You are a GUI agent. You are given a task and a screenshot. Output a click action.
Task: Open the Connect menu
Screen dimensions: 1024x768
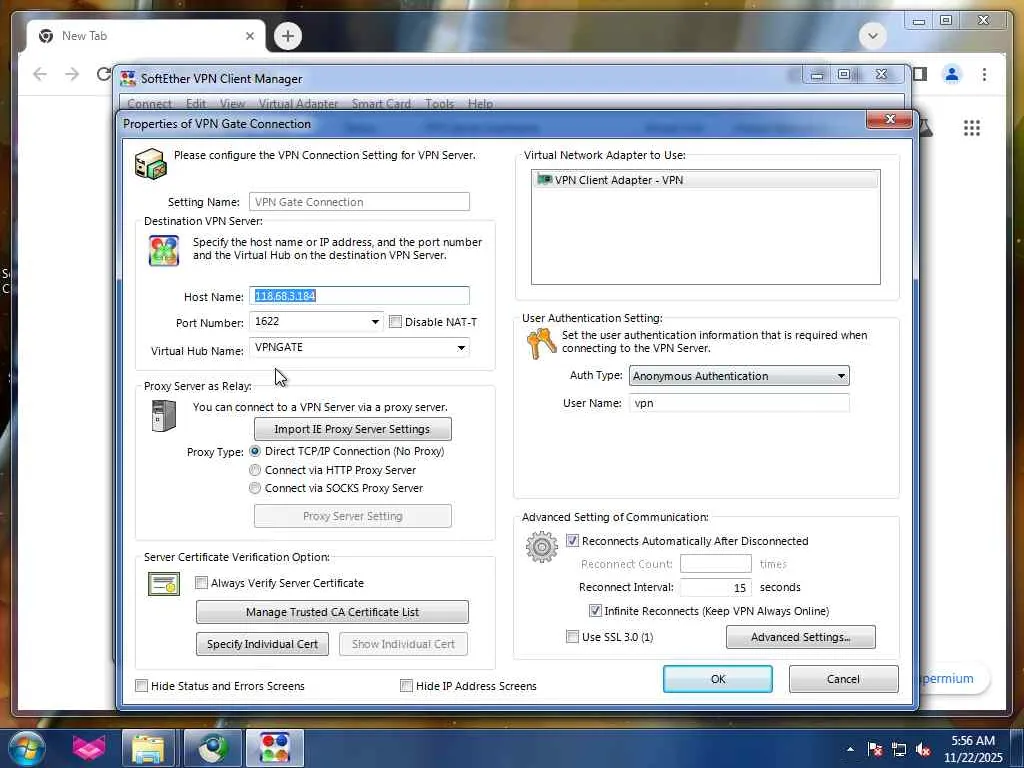pos(149,104)
